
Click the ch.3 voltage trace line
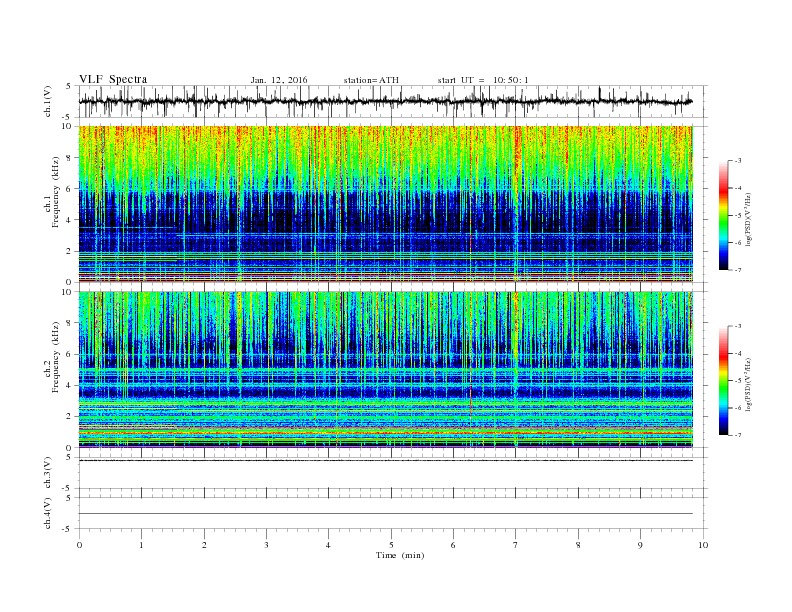[x=385, y=461]
